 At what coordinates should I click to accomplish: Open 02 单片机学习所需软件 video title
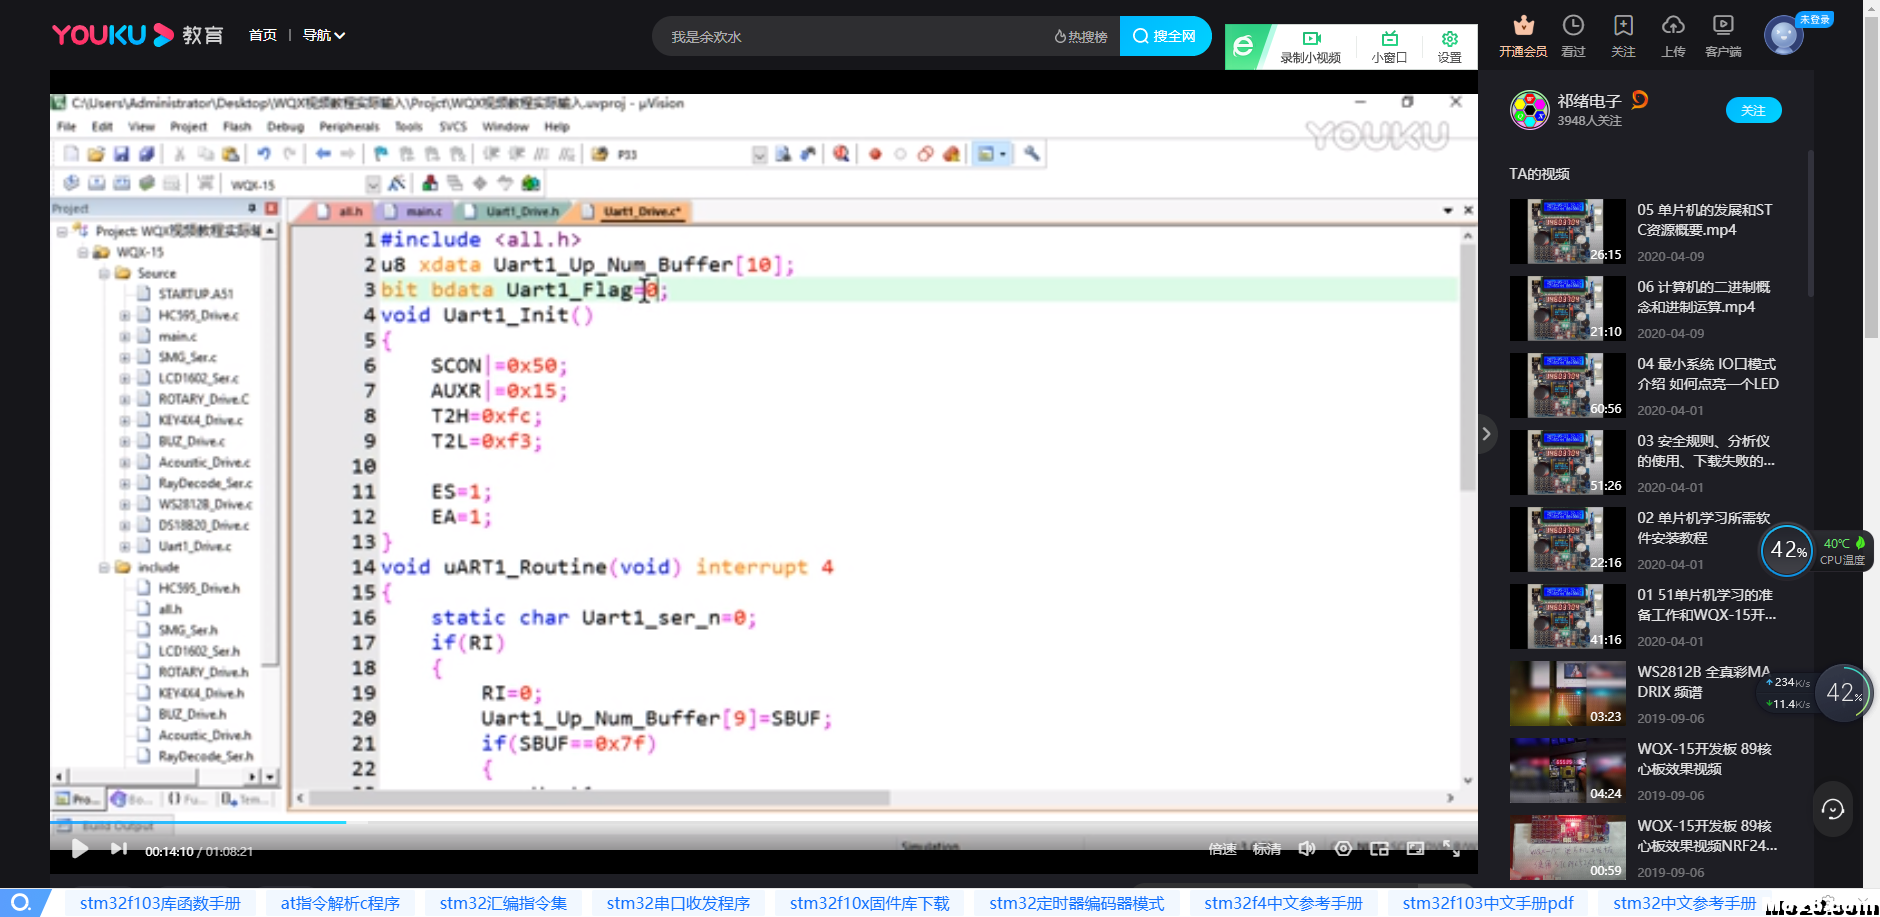pos(1704,528)
